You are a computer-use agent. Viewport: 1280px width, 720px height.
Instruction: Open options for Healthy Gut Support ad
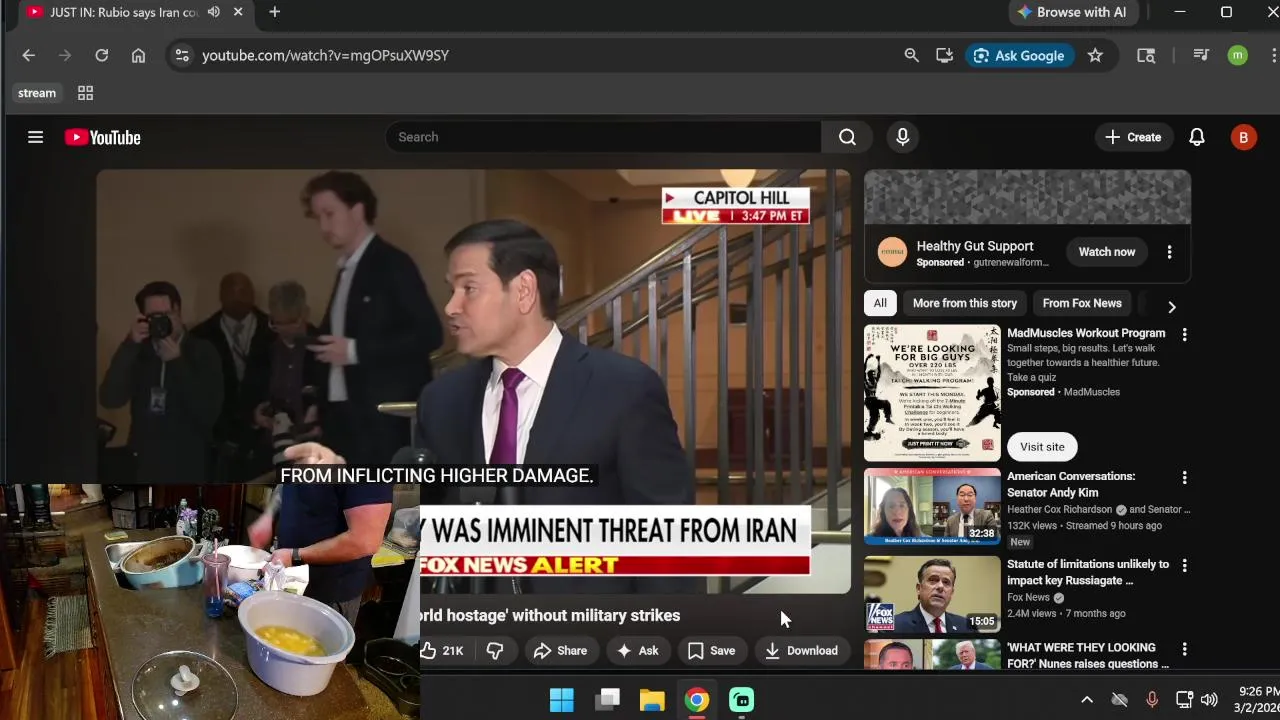[x=1169, y=252]
